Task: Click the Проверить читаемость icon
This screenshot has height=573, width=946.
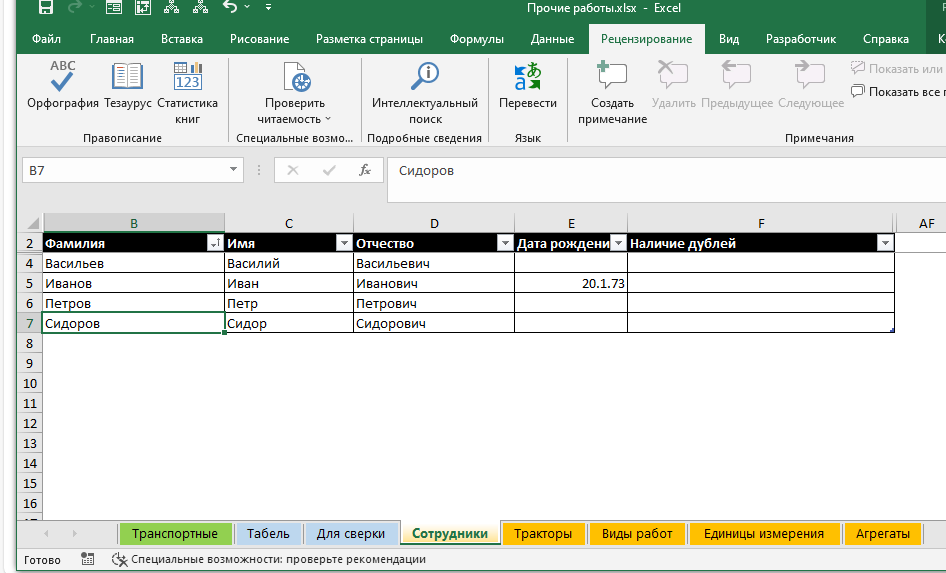Action: (x=296, y=77)
